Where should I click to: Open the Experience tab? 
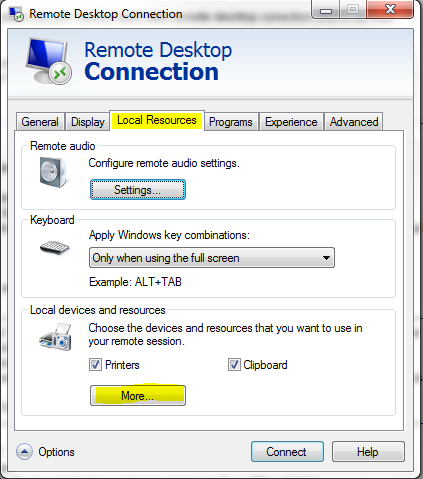[291, 122]
